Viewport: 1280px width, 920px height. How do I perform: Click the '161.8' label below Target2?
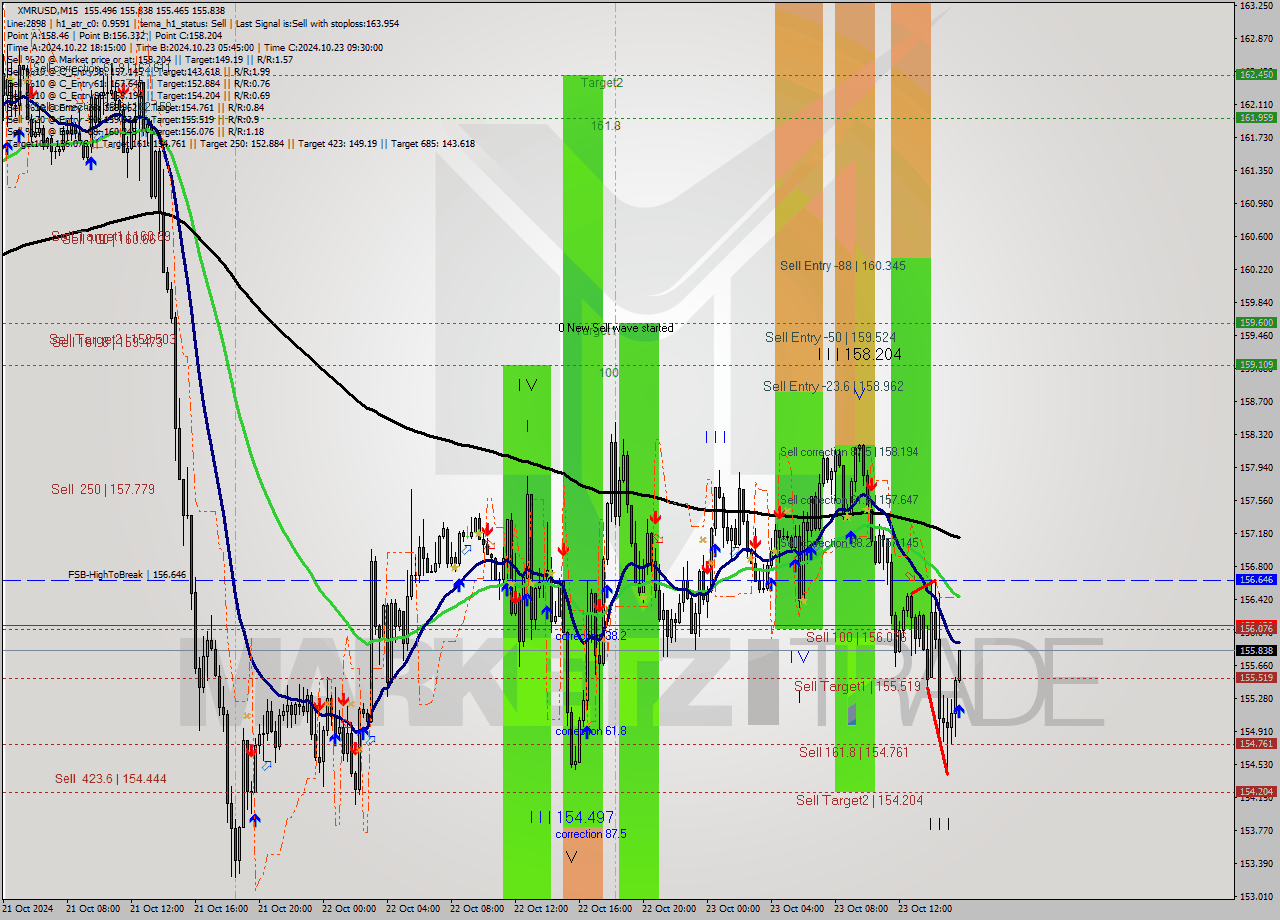pyautogui.click(x=605, y=126)
